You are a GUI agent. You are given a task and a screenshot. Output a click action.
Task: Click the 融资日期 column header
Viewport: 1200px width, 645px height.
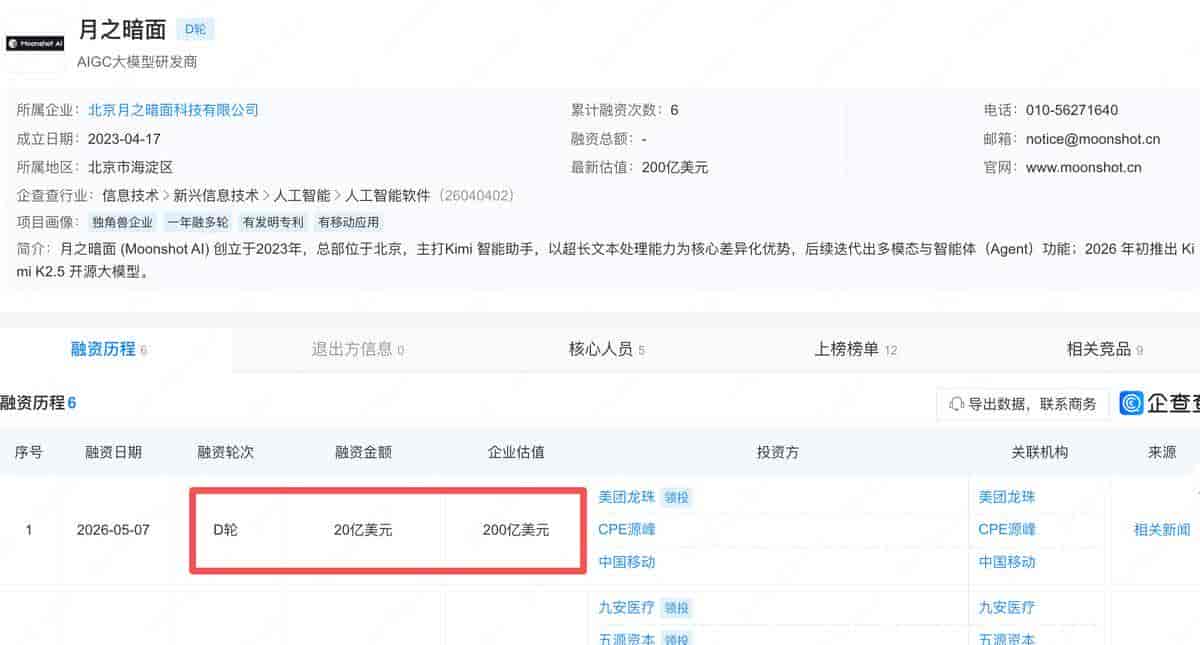(x=113, y=452)
